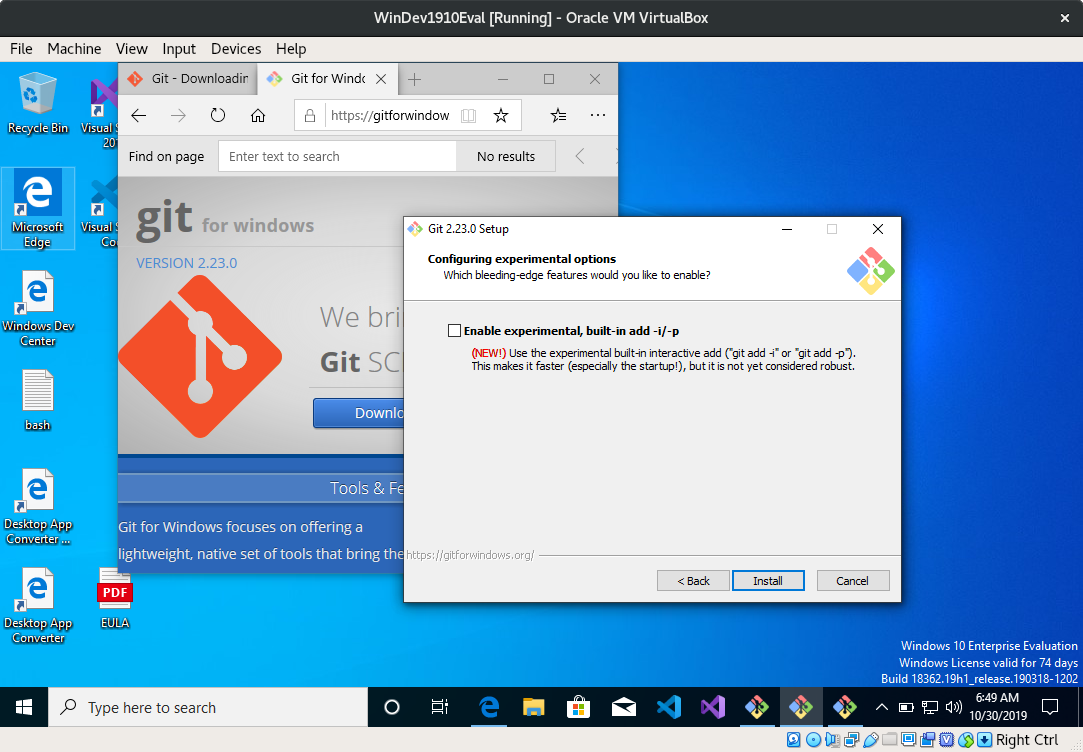Click the Type here to search box

click(x=207, y=707)
